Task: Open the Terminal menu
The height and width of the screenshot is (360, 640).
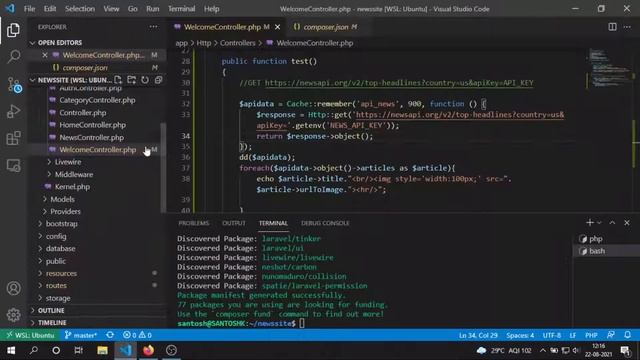Action: (x=182, y=9)
